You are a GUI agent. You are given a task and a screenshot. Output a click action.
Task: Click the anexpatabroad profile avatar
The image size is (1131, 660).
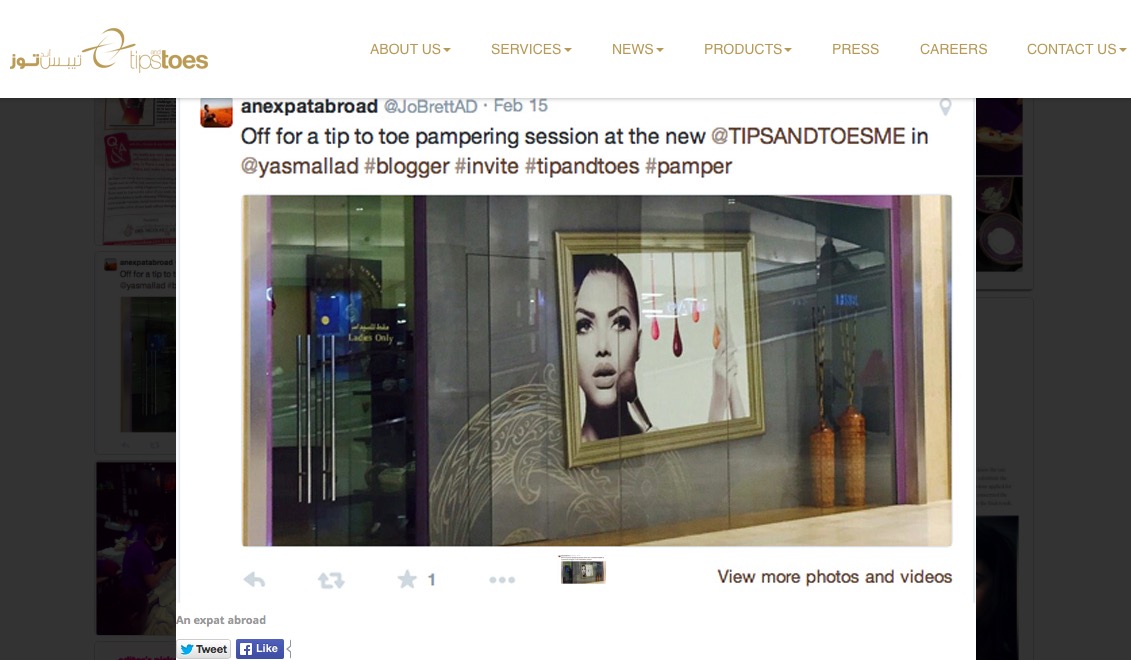click(x=216, y=113)
